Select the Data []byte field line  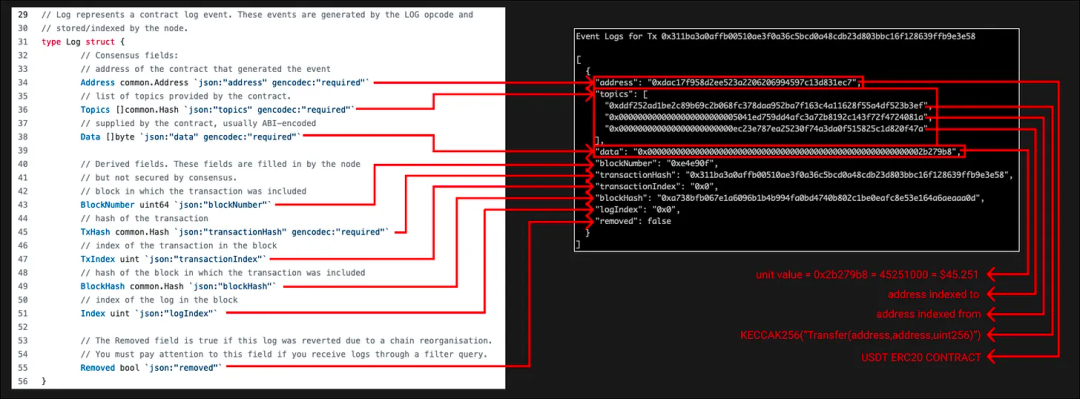click(191, 136)
